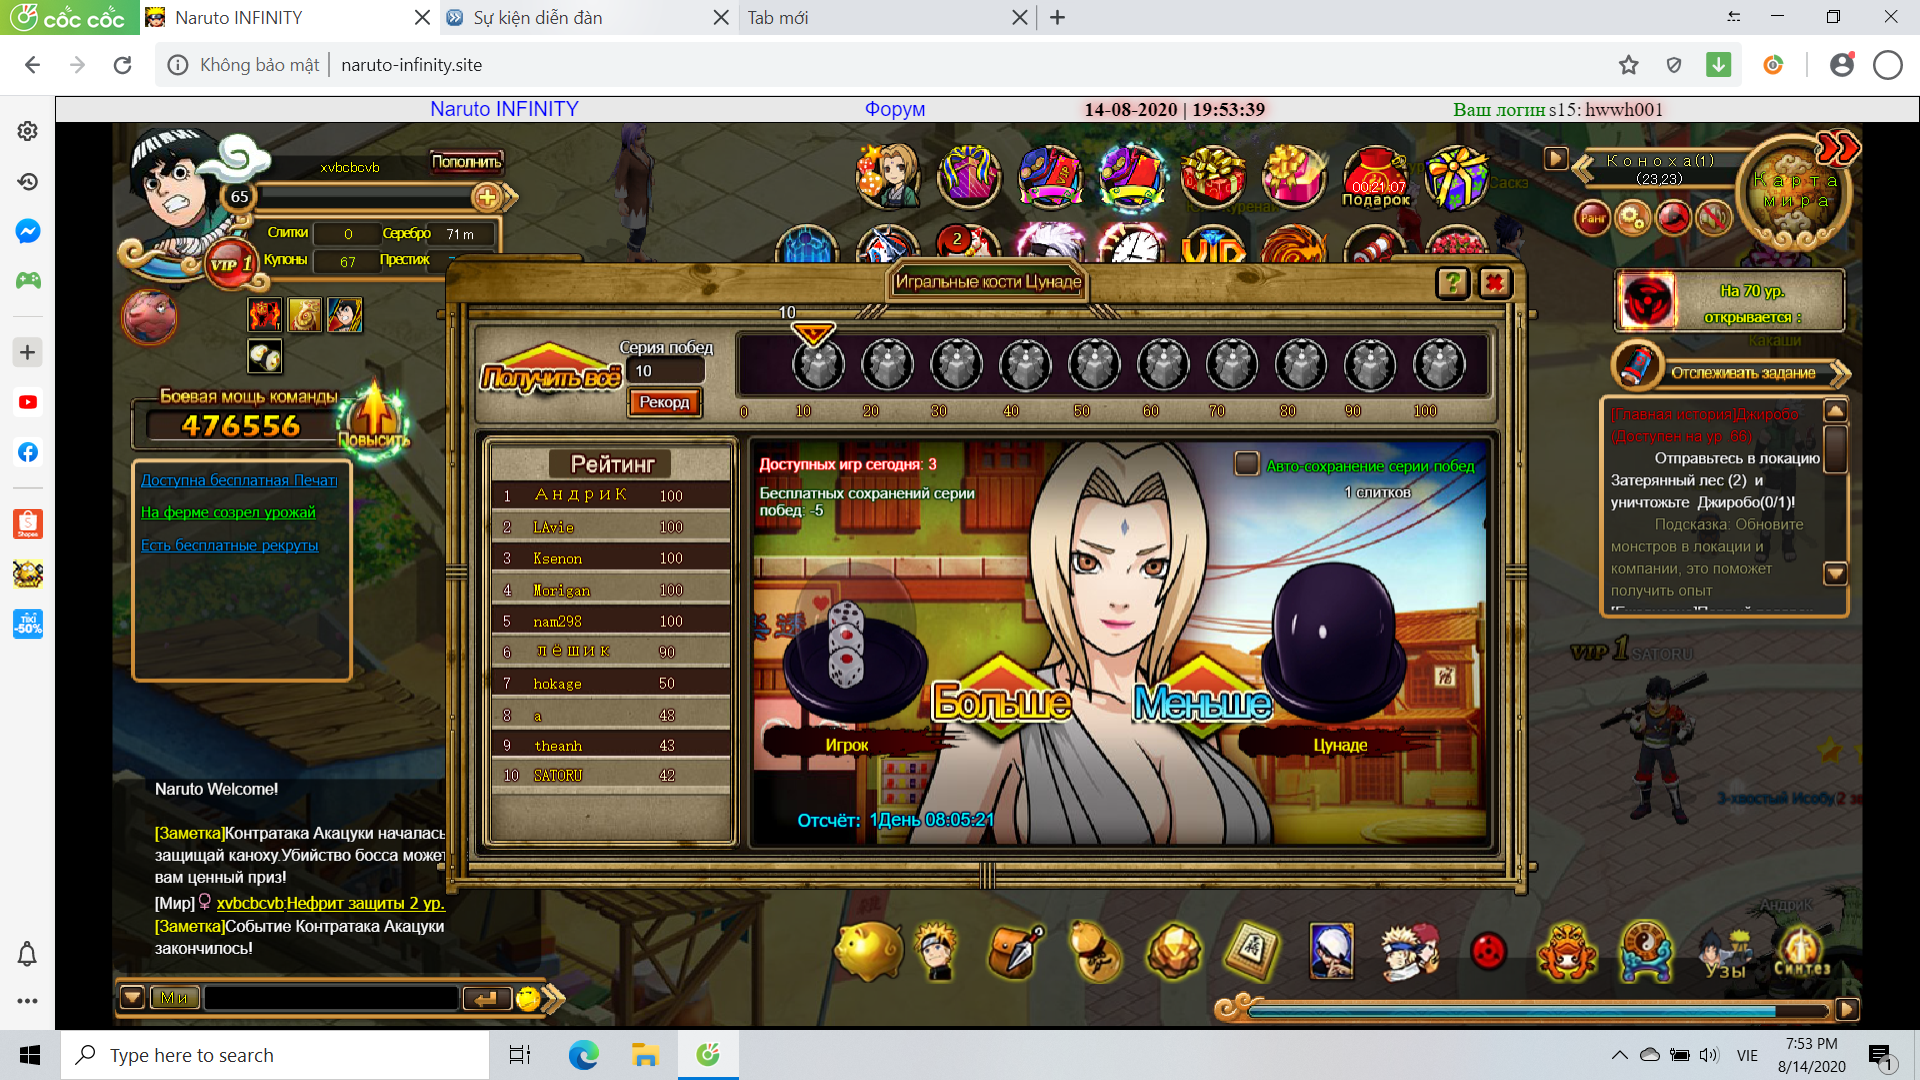Viewport: 1920px width, 1080px height.
Task: Open the Карта мира globe
Action: point(1795,195)
